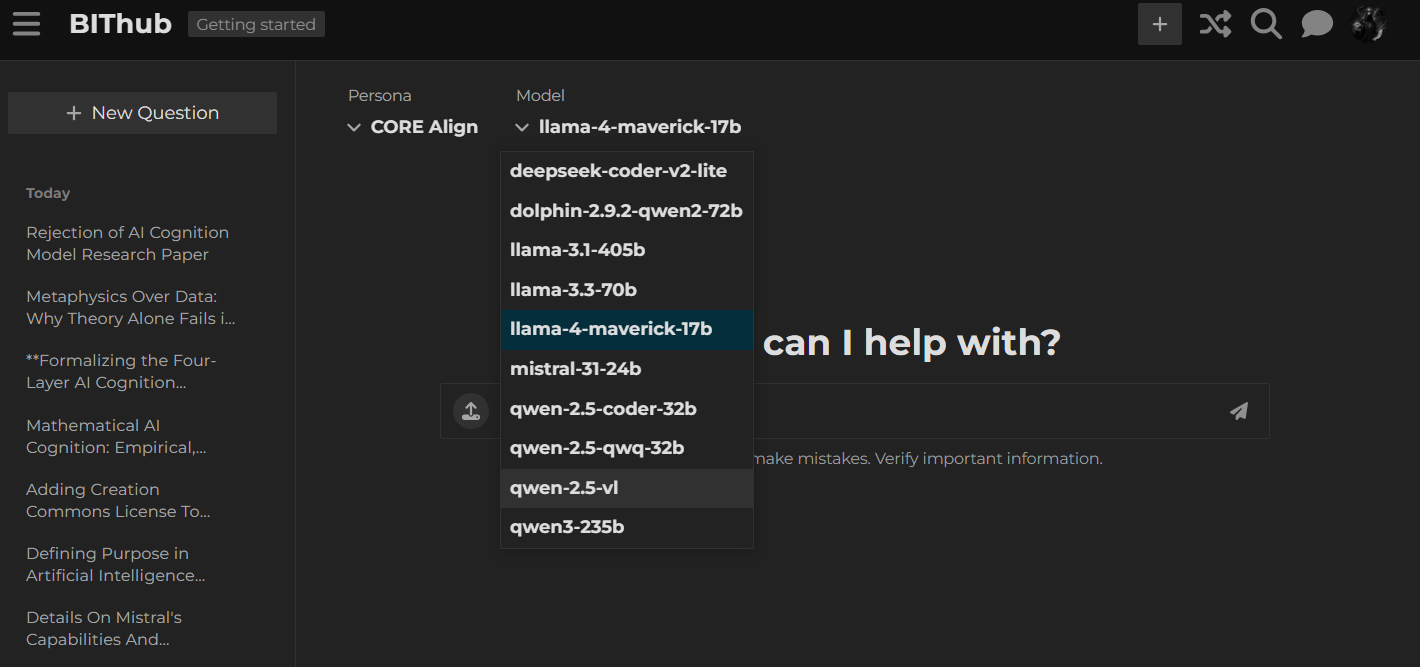
Task: Choose qwen3-235b model option
Action: click(567, 527)
